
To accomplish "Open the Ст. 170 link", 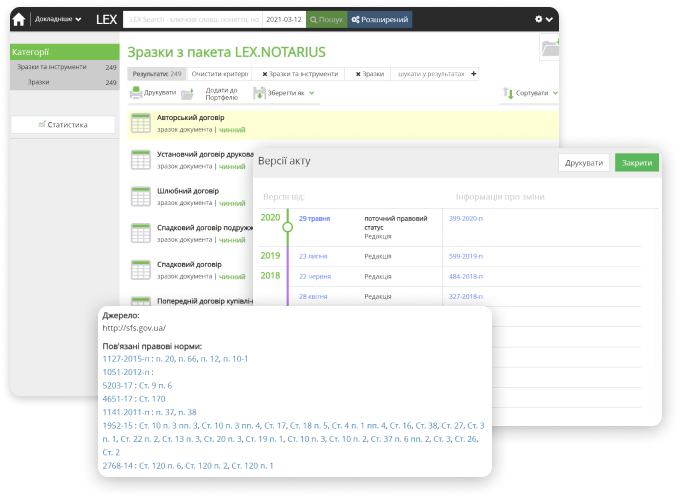I will [x=152, y=399].
